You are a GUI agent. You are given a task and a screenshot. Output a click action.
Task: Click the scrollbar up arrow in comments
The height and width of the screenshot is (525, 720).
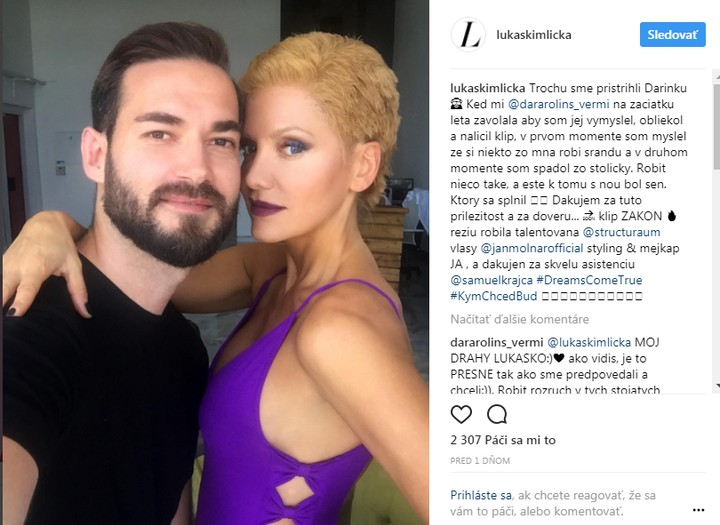point(717,78)
